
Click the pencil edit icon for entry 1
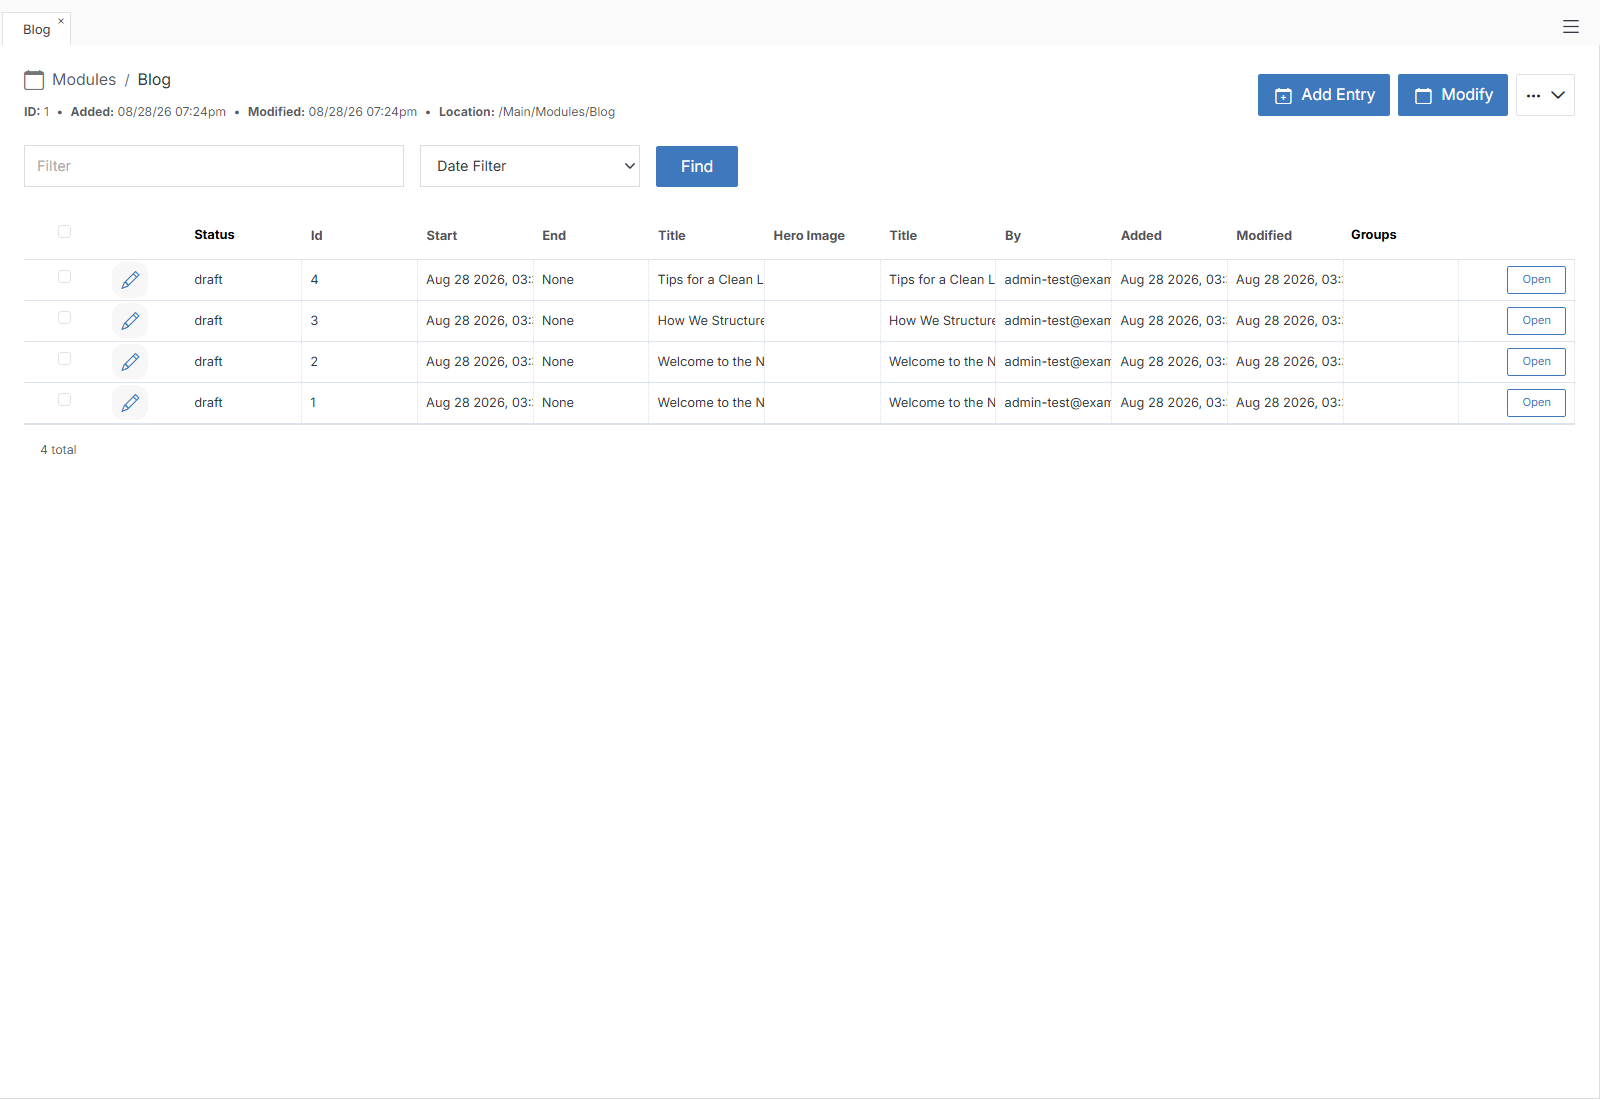click(x=130, y=403)
